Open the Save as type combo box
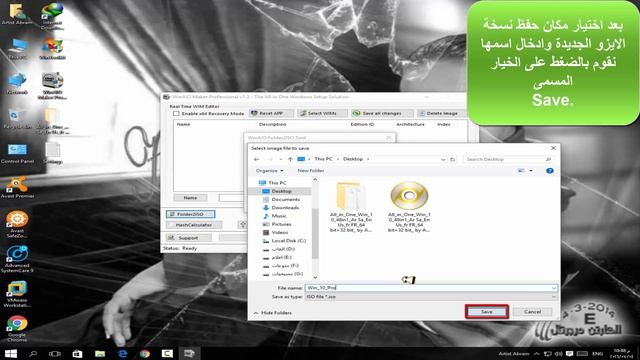 (x=431, y=297)
